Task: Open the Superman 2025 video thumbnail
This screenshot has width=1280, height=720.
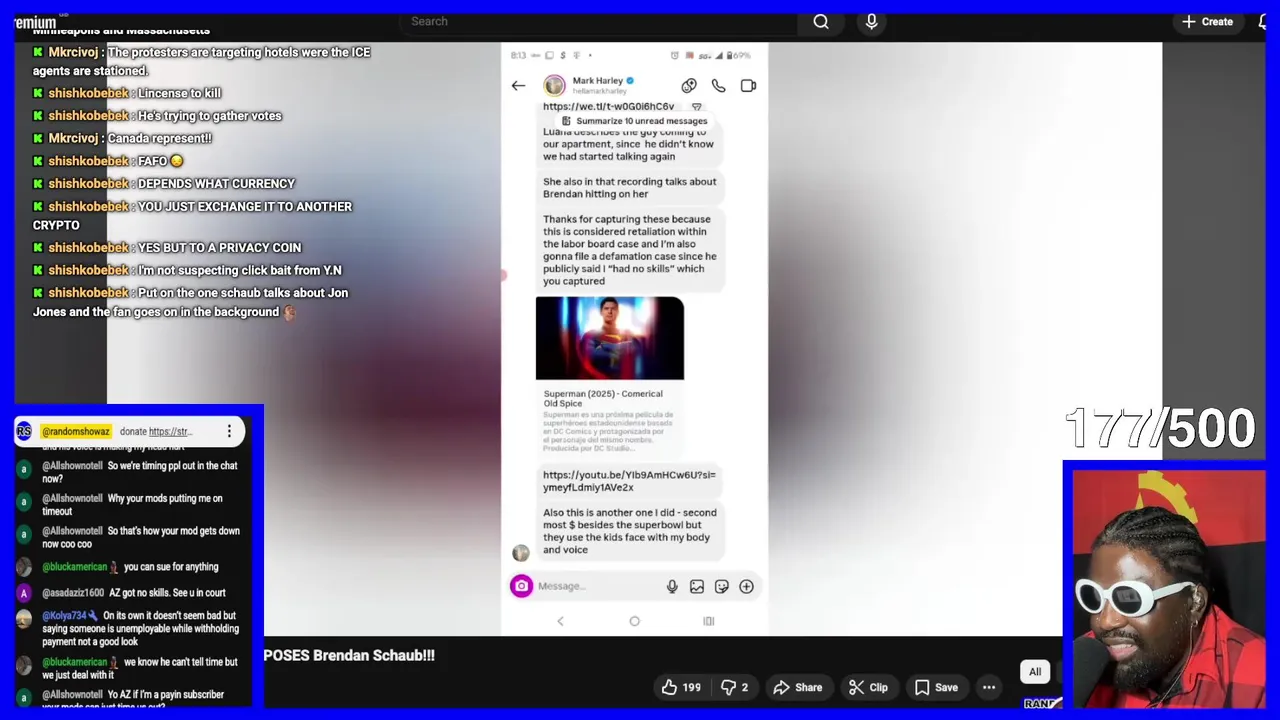Action: tap(610, 338)
